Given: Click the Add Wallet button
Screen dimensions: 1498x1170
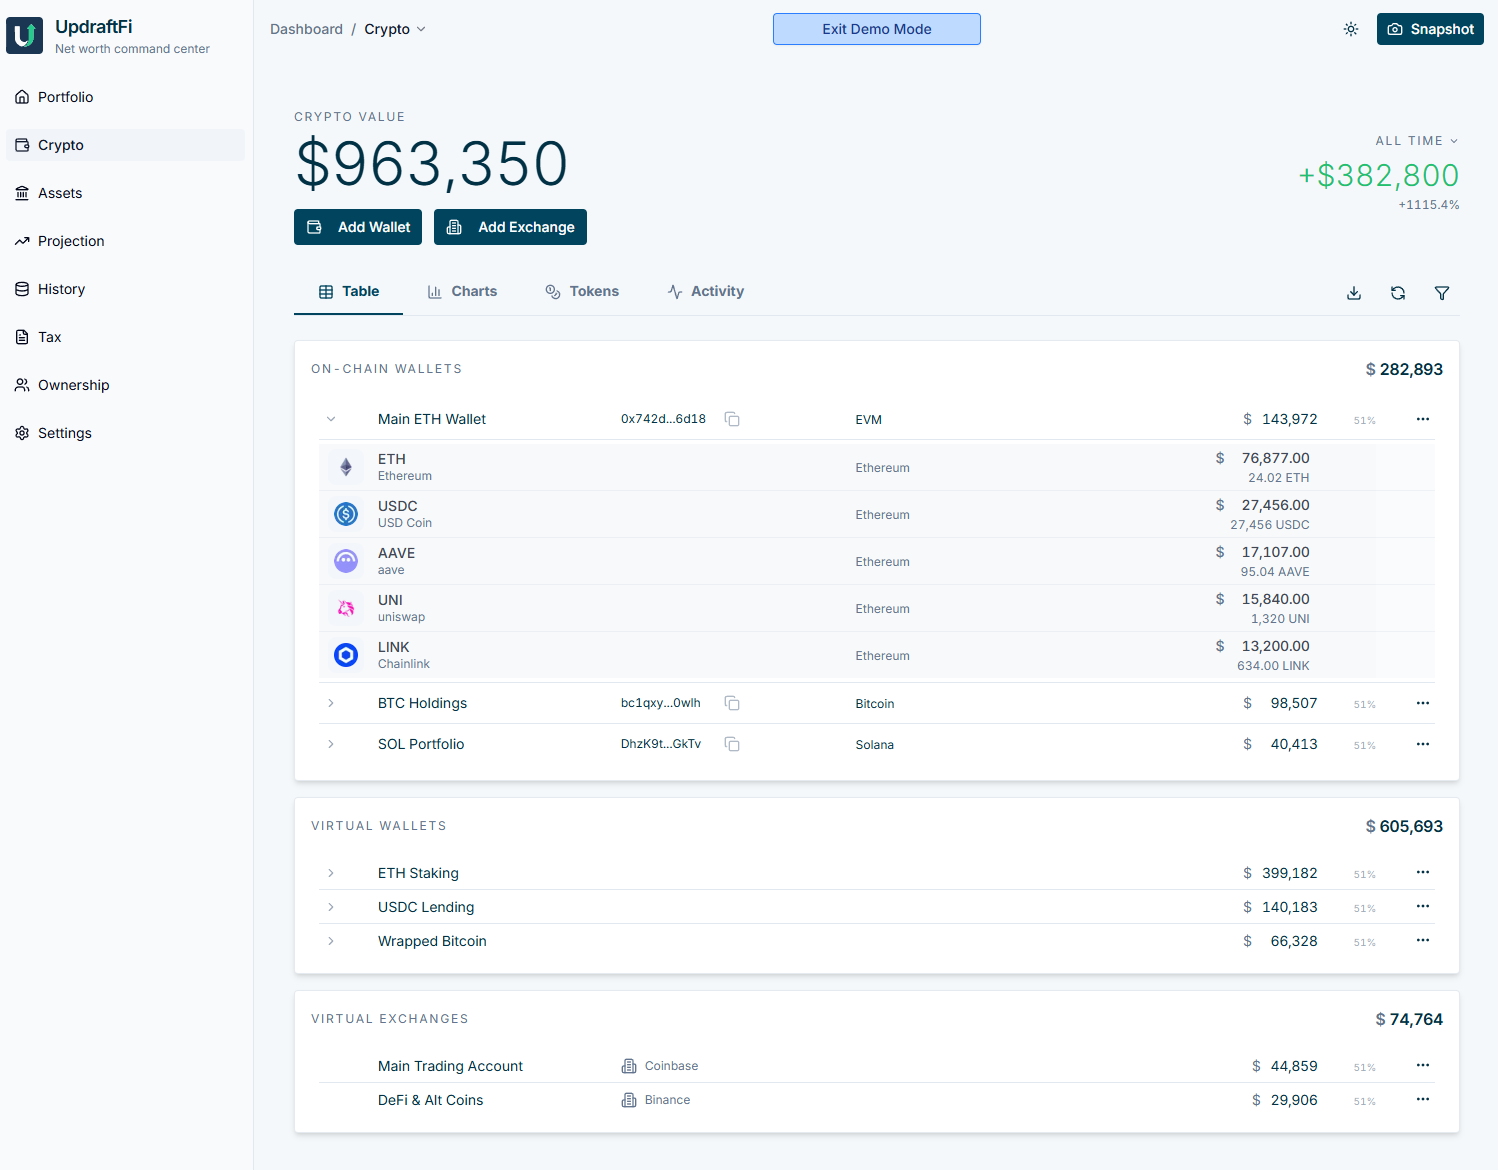Looking at the screenshot, I should [x=357, y=227].
